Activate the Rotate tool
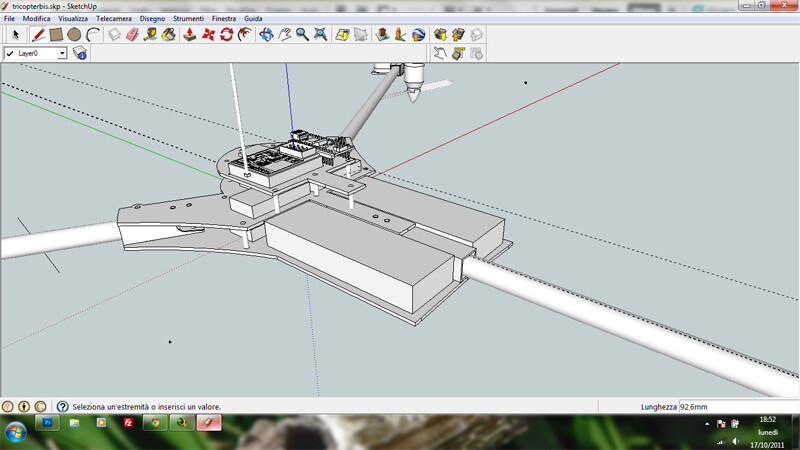Viewport: 800px width, 450px height. tap(227, 35)
